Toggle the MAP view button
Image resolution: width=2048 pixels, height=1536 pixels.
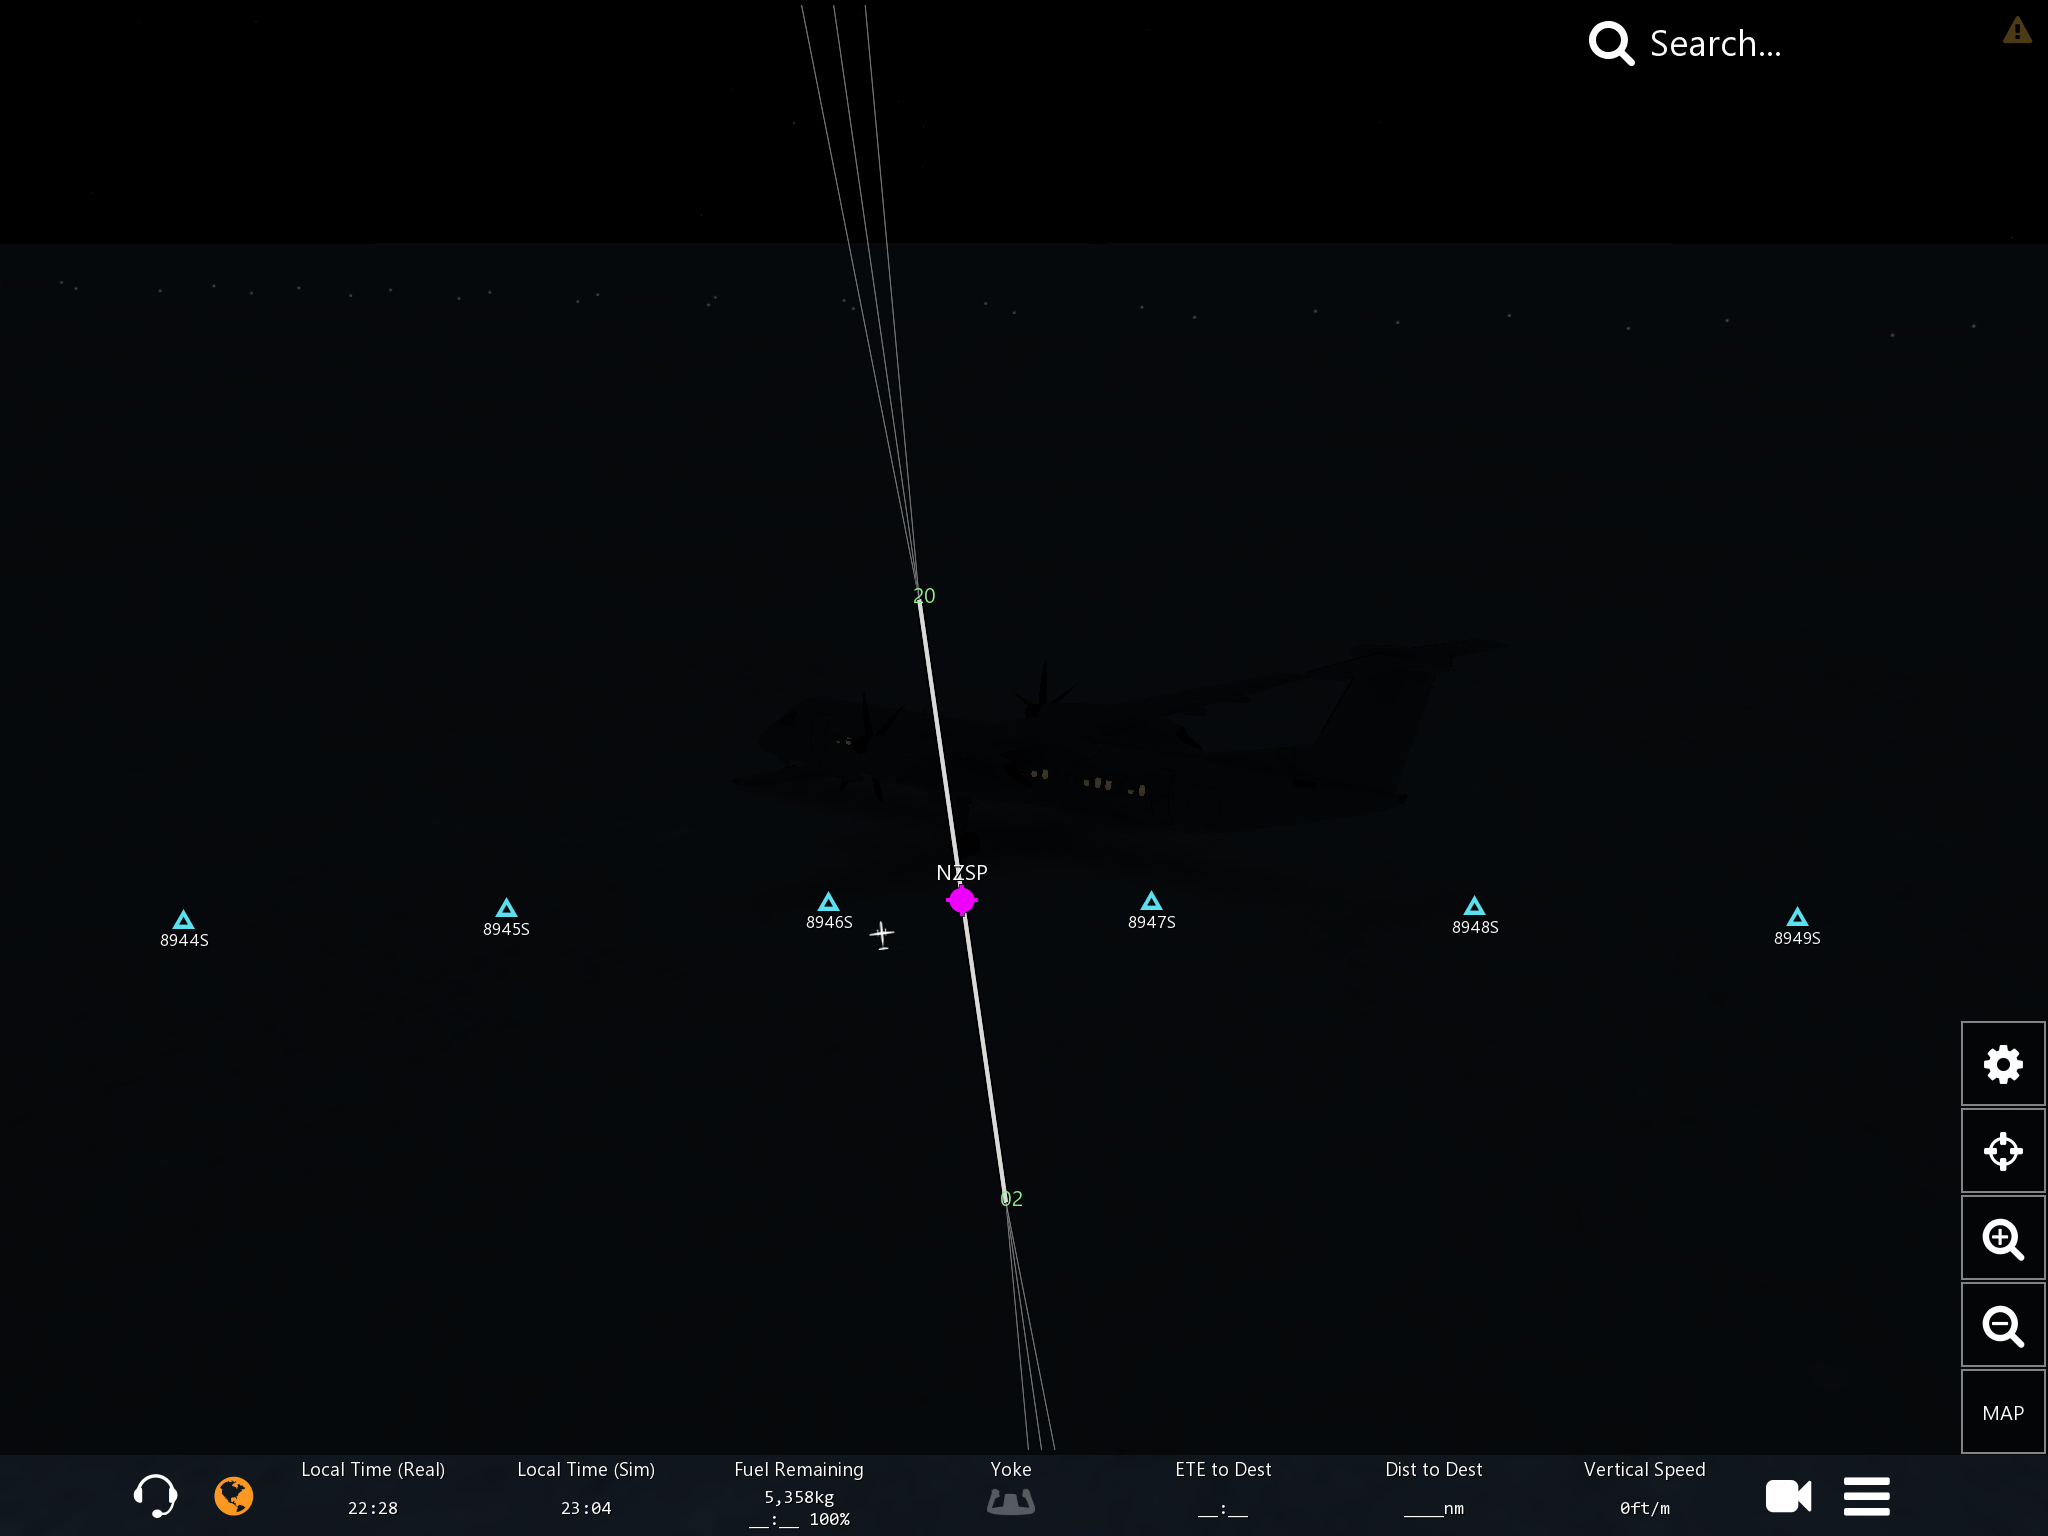pos(2002,1413)
